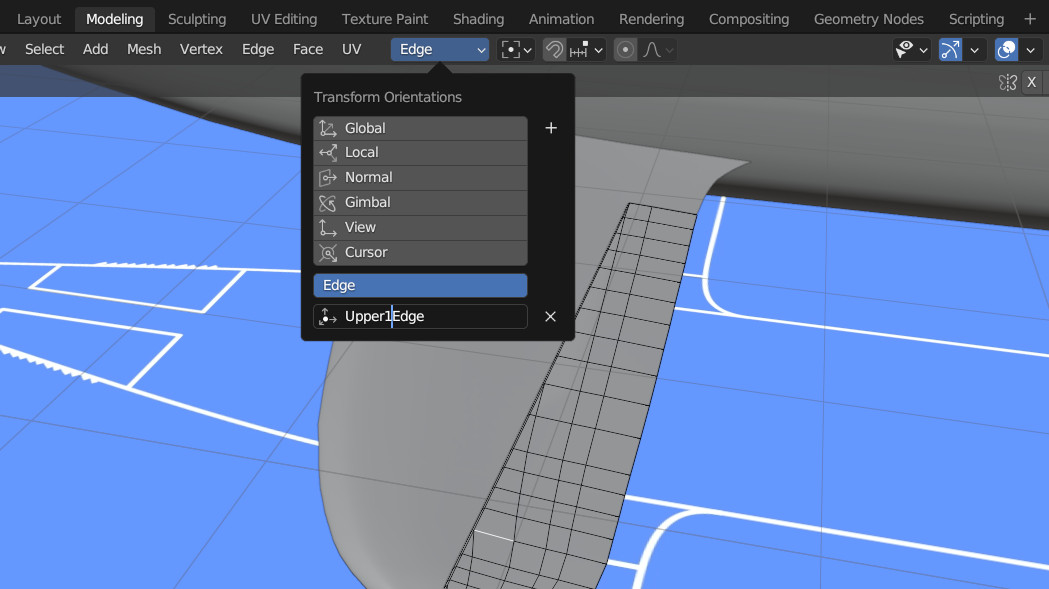Viewport: 1049px width, 589px height.
Task: Select View transform orientation
Action: [420, 228]
